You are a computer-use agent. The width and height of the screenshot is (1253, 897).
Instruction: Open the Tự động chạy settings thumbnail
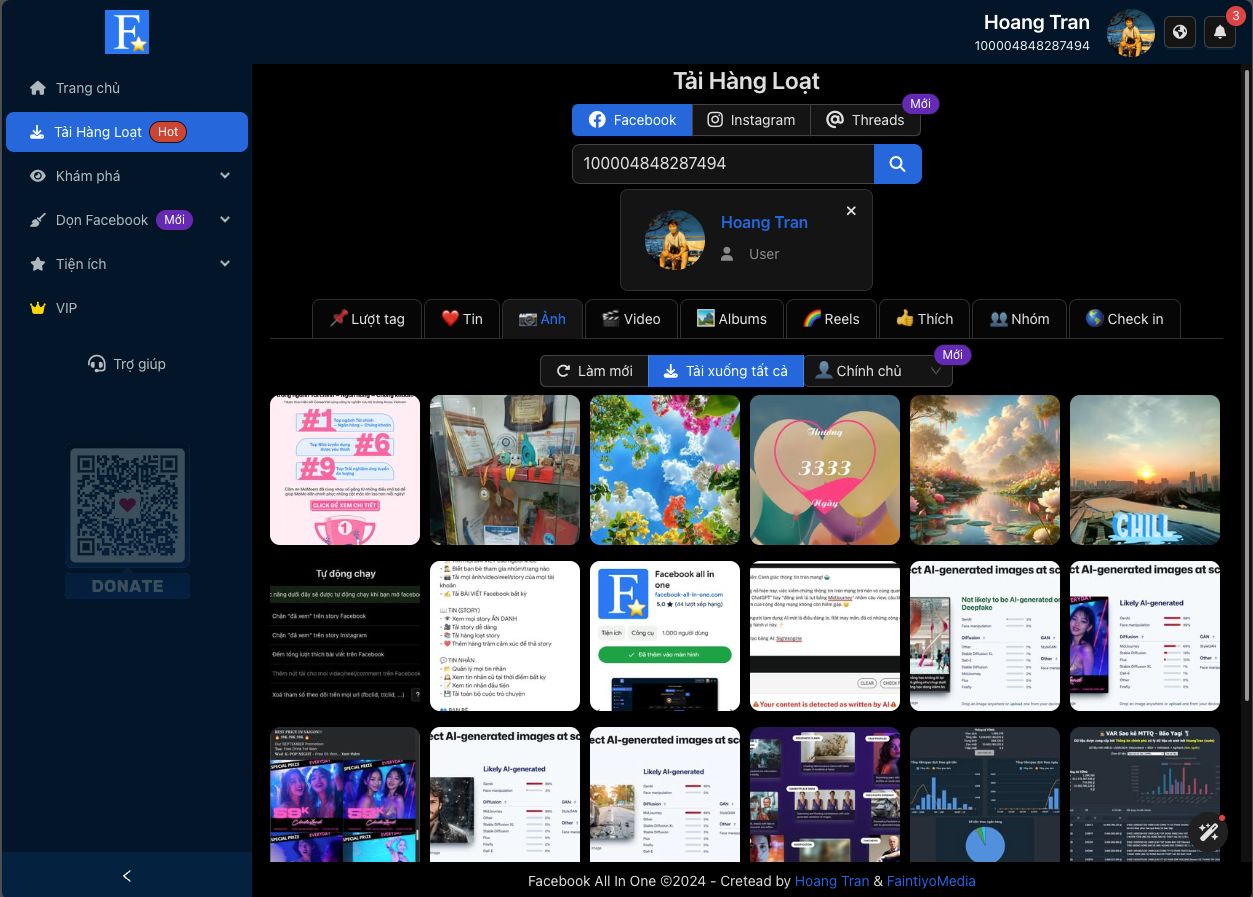coord(345,636)
